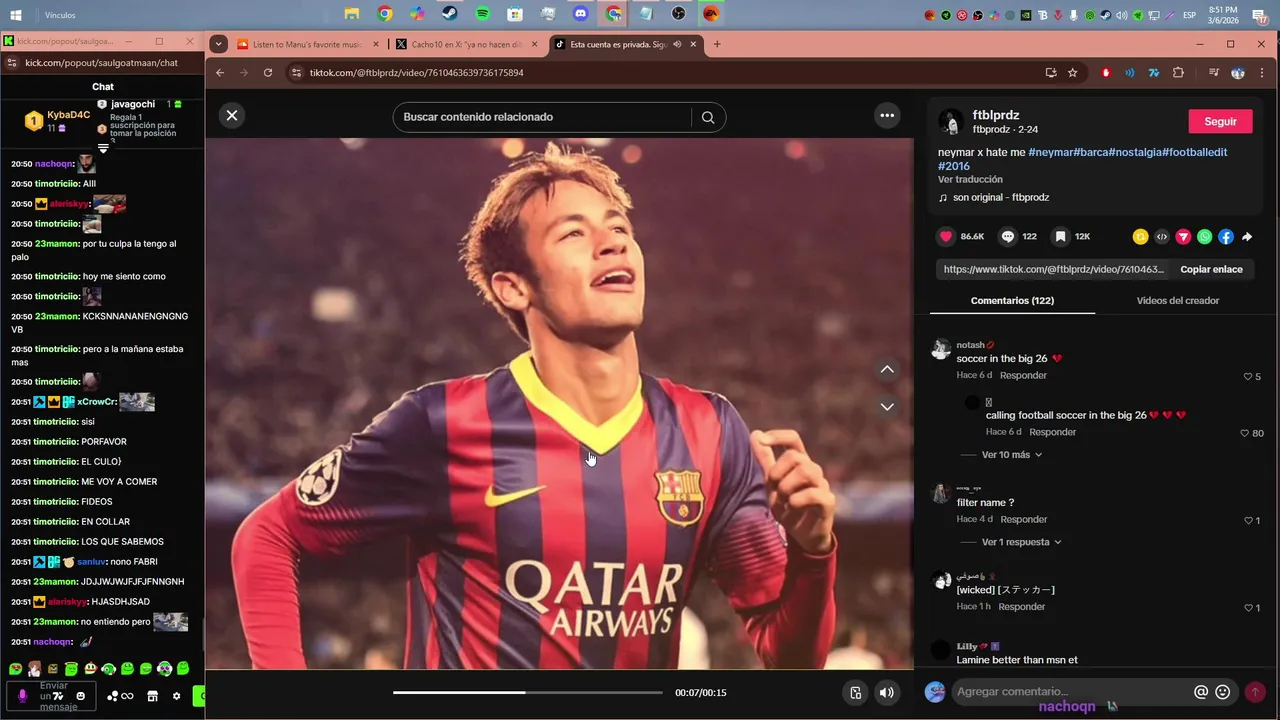Click the embed code icon
Screen dimensions: 1280x720
1162,237
